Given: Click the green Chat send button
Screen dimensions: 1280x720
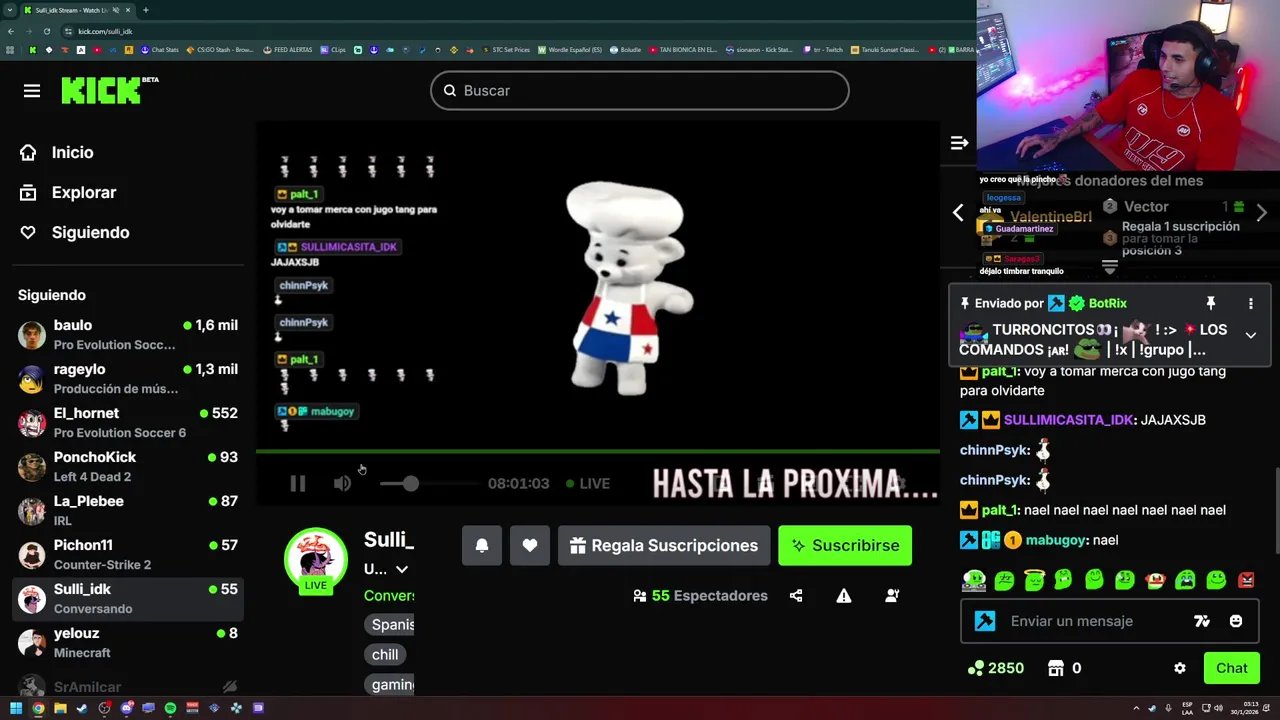Looking at the screenshot, I should [x=1232, y=668].
